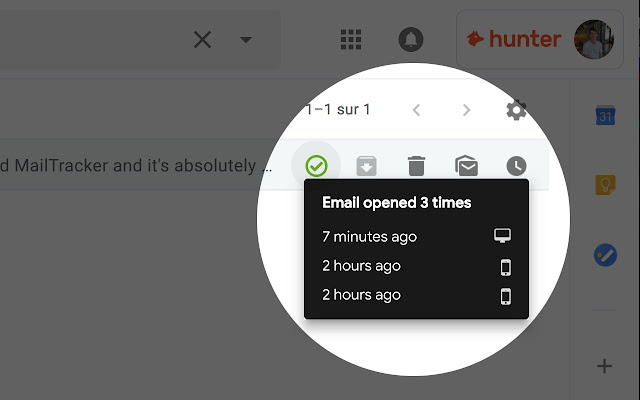Click the green MailTracker checkmark icon
Screen dimensions: 640x400
(x=316, y=166)
